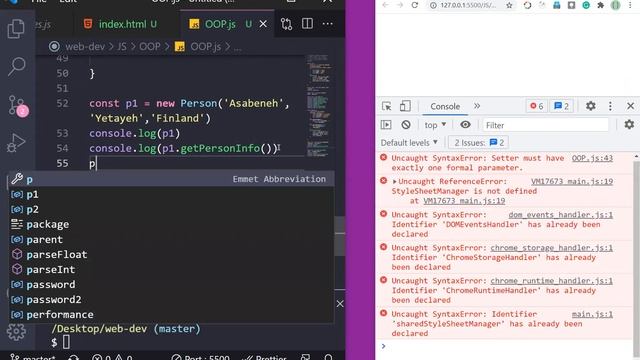
Task: Open the dom_events_handler.js:1 link
Action: tap(560, 215)
